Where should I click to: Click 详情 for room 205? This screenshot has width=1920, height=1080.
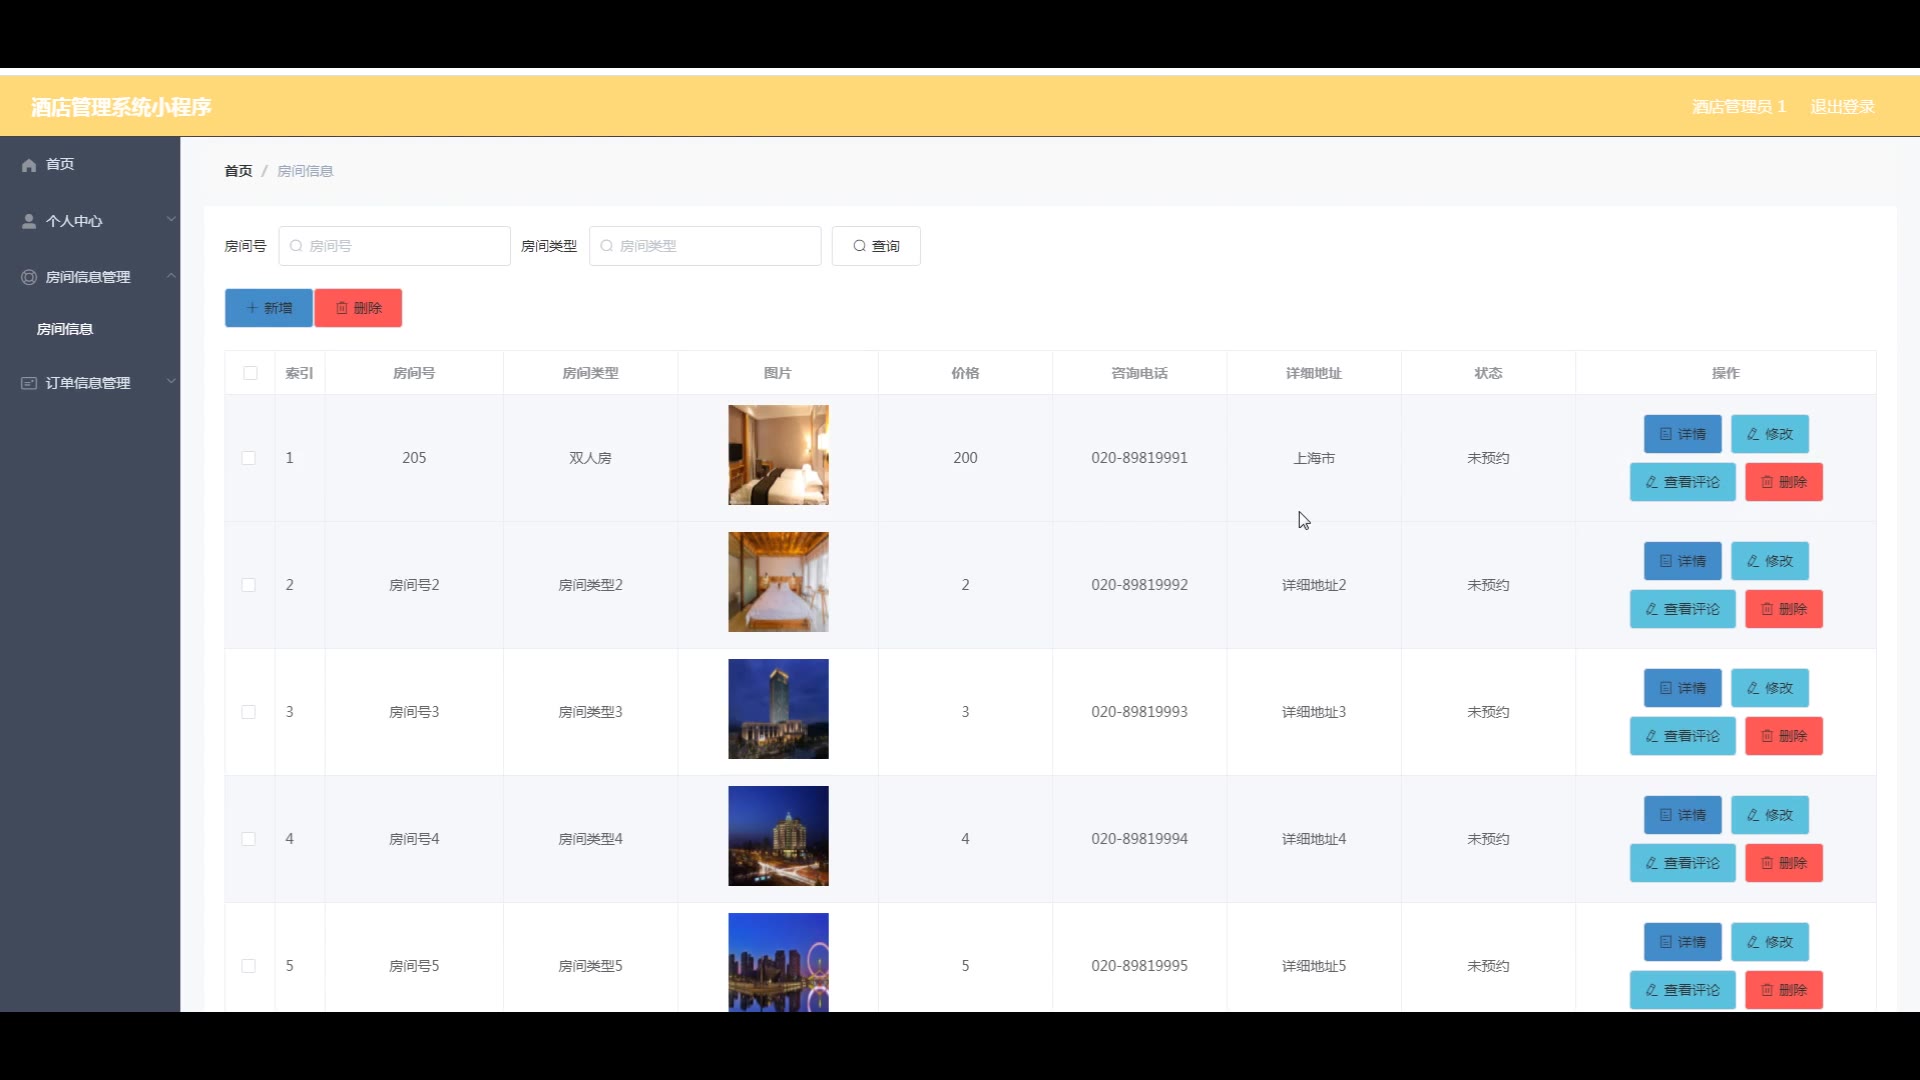(1683, 434)
